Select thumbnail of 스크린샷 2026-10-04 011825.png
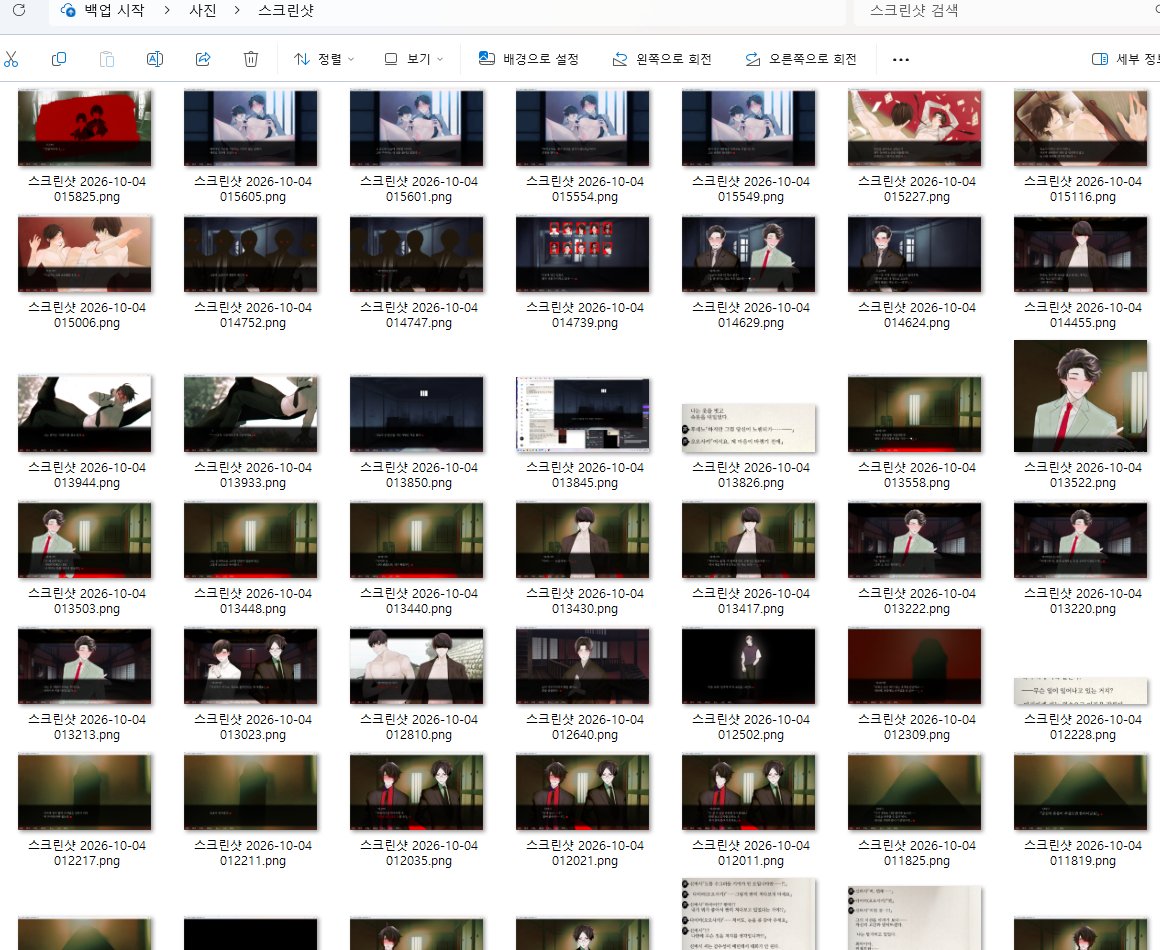Screen dimensions: 1160x950 pos(914,792)
